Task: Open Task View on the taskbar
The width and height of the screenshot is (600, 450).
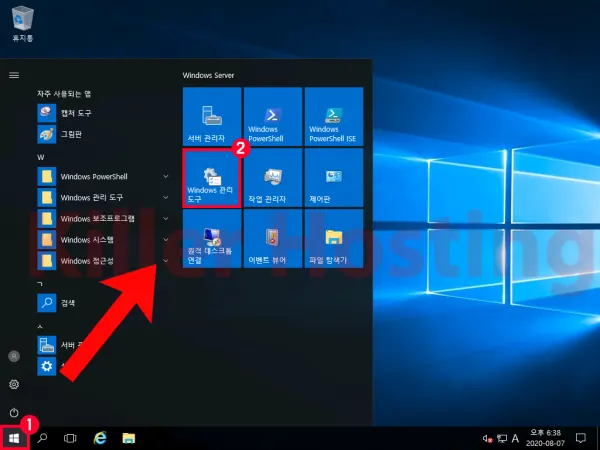Action: pos(70,438)
